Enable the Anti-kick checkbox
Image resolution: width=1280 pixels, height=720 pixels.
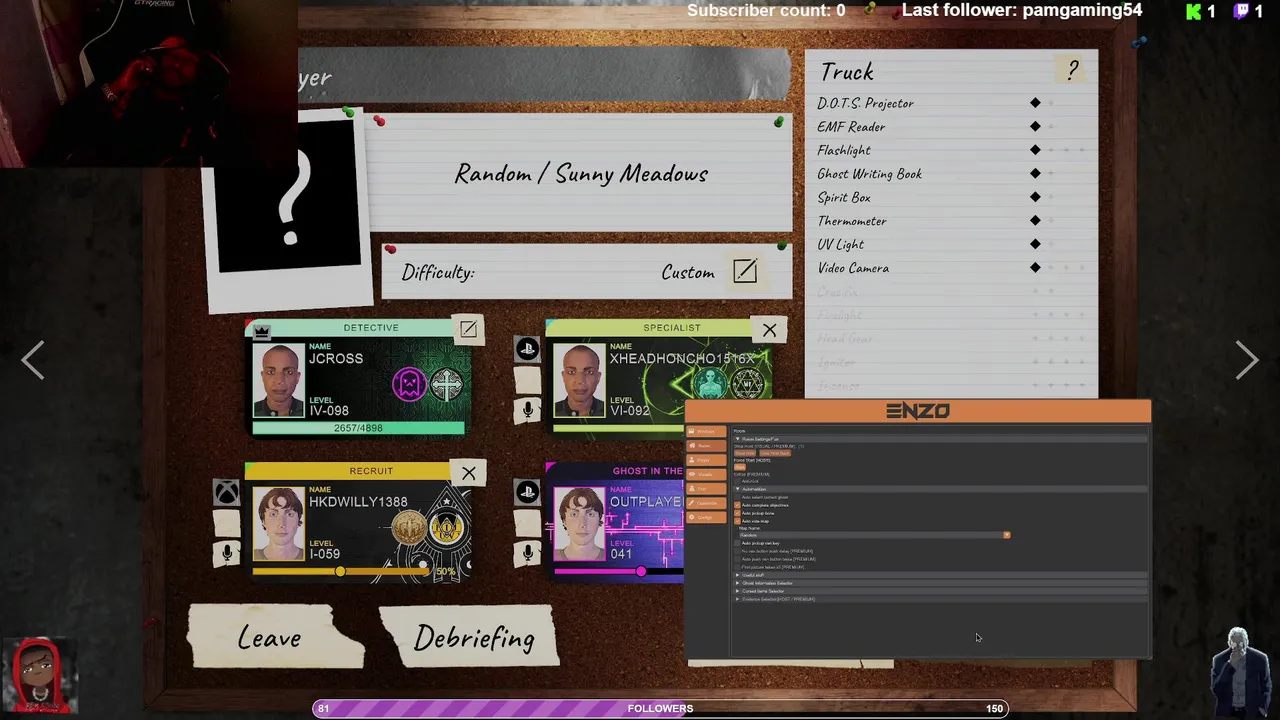[x=737, y=481]
